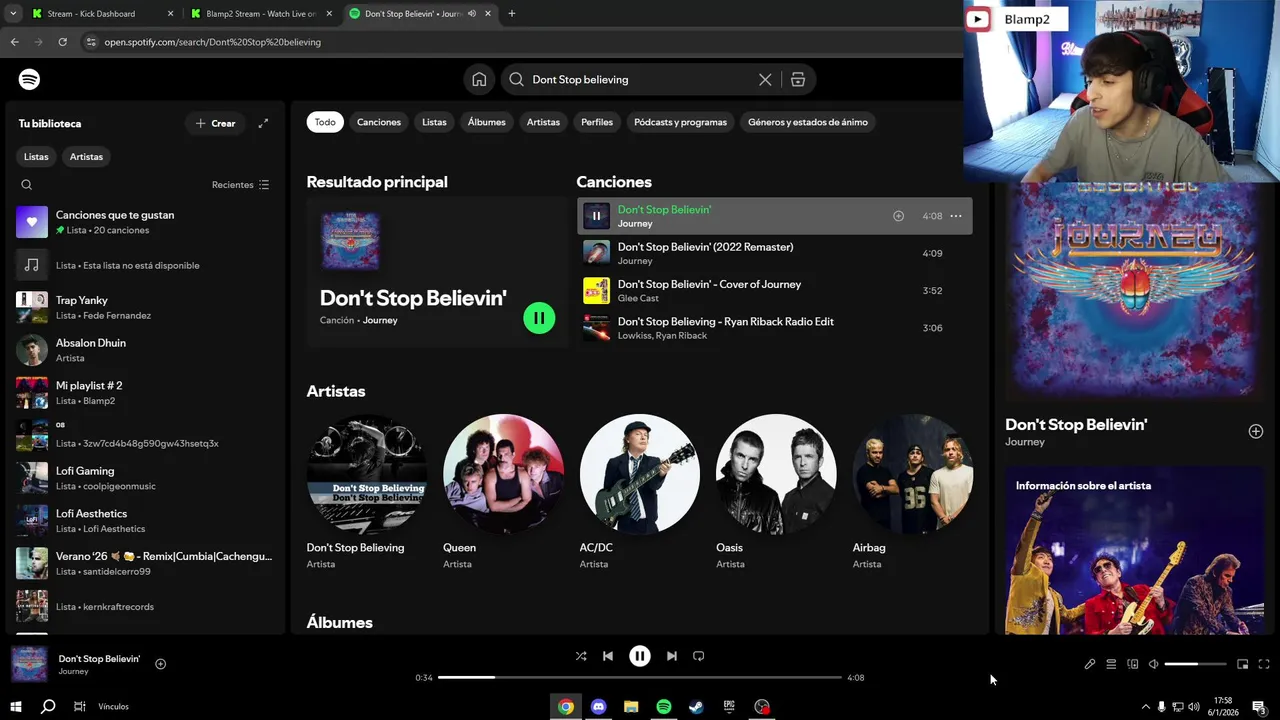Image resolution: width=1280 pixels, height=720 pixels.
Task: Open the Recientes sort dropdown
Action: (x=241, y=185)
